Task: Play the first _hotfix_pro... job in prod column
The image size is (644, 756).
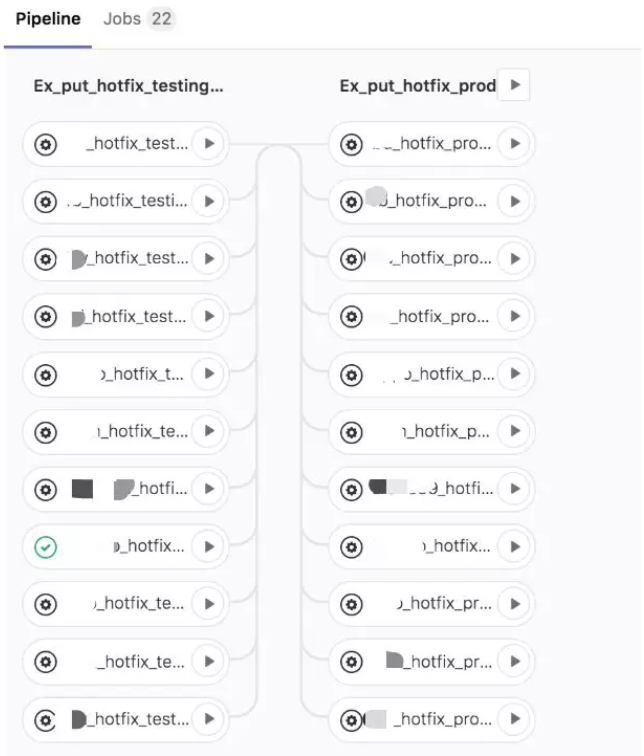Action: [515, 144]
